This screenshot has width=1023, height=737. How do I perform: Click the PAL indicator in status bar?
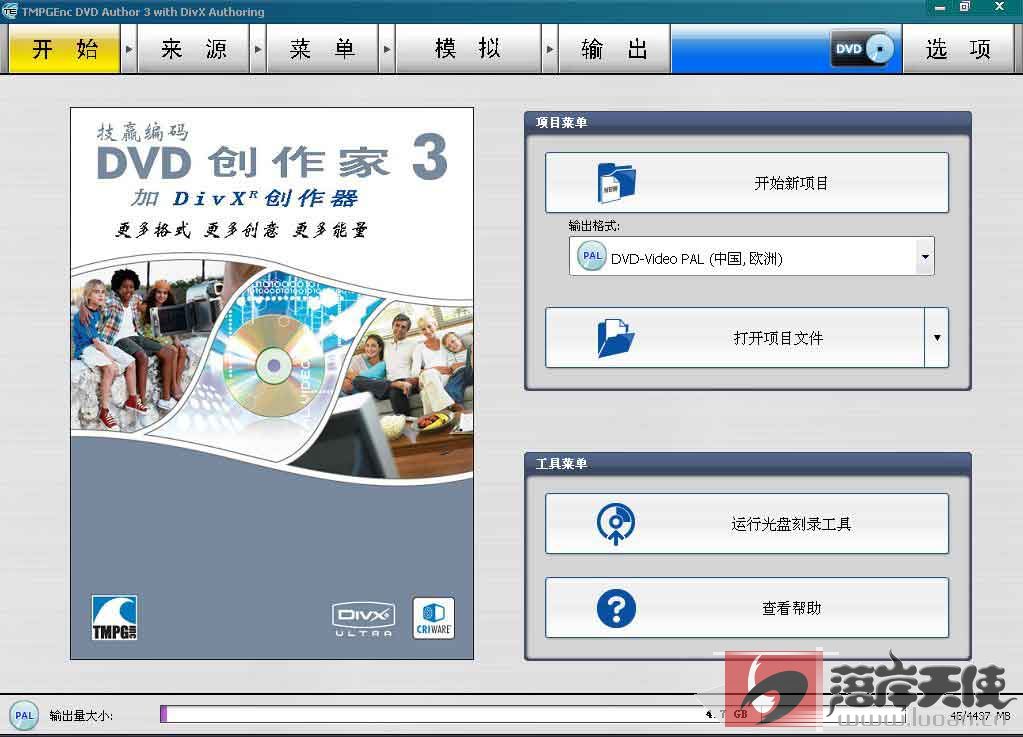point(24,715)
